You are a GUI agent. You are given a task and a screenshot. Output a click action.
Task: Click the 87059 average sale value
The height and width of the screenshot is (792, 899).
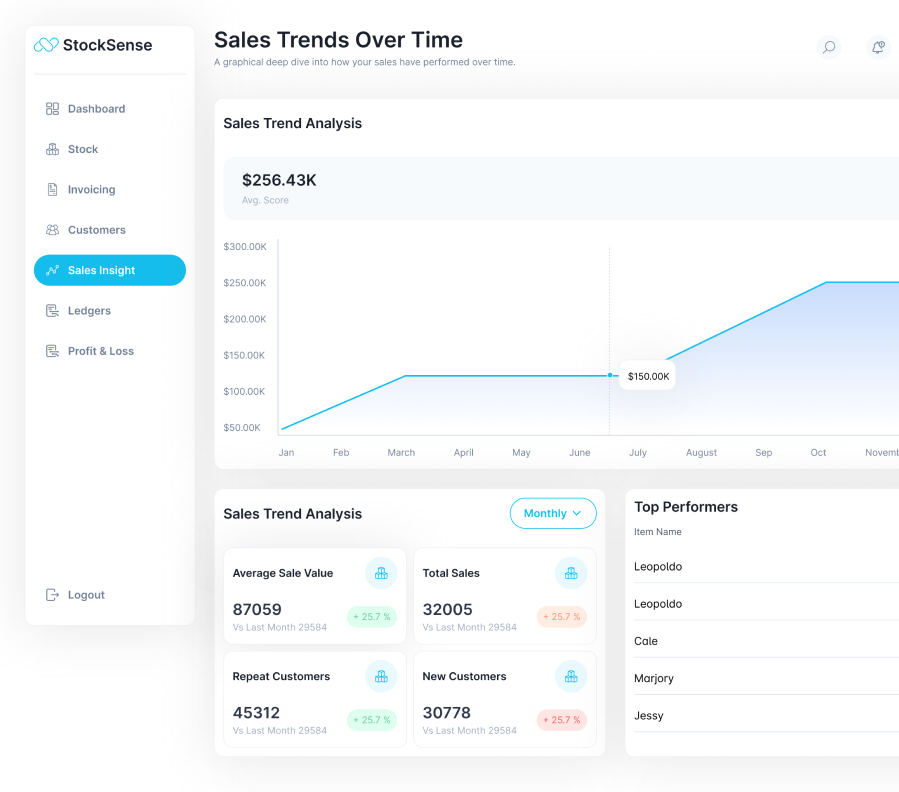tap(257, 609)
